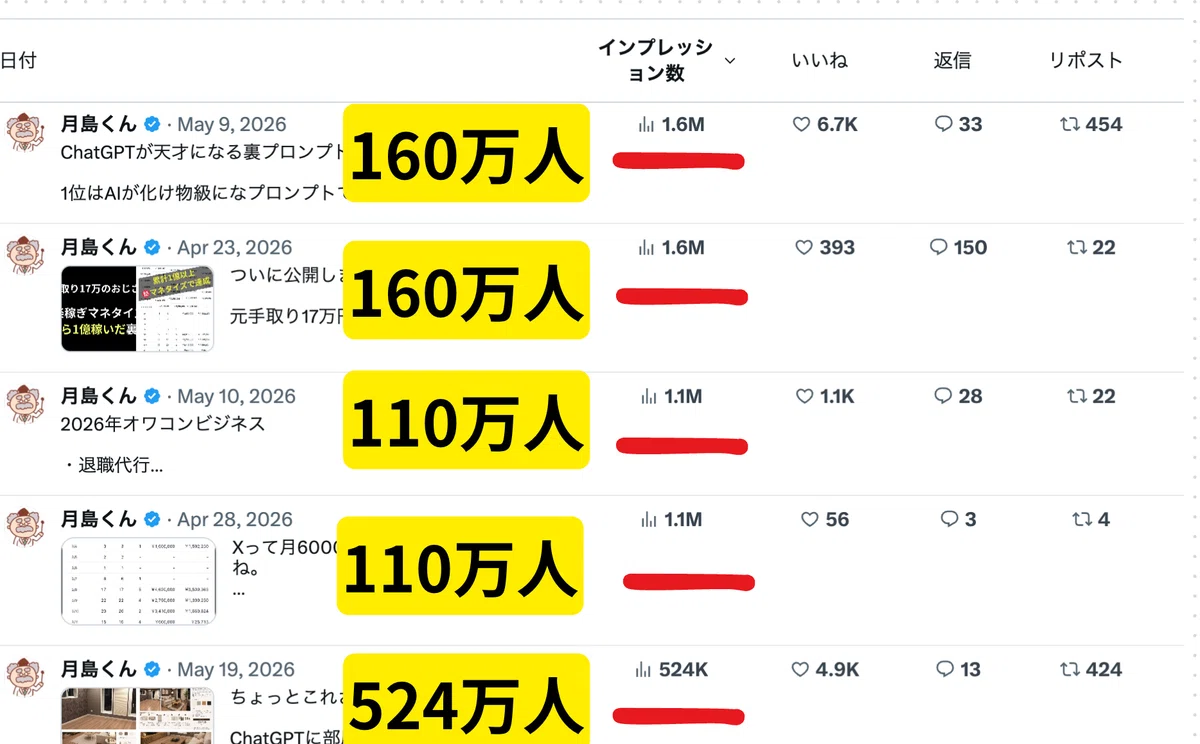Open the spreadsheet thumbnail on Apr 28 post

point(138,581)
